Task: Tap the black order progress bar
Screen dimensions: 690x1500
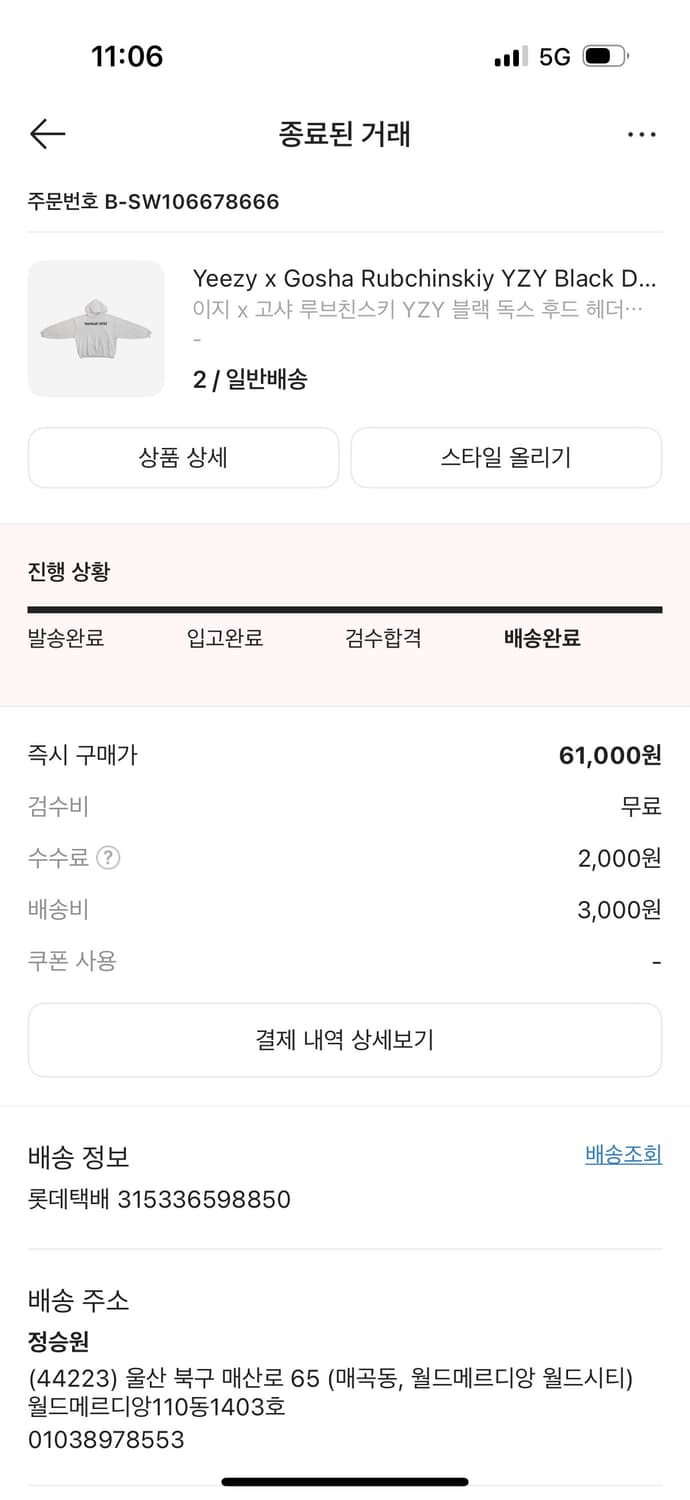Action: [345, 609]
